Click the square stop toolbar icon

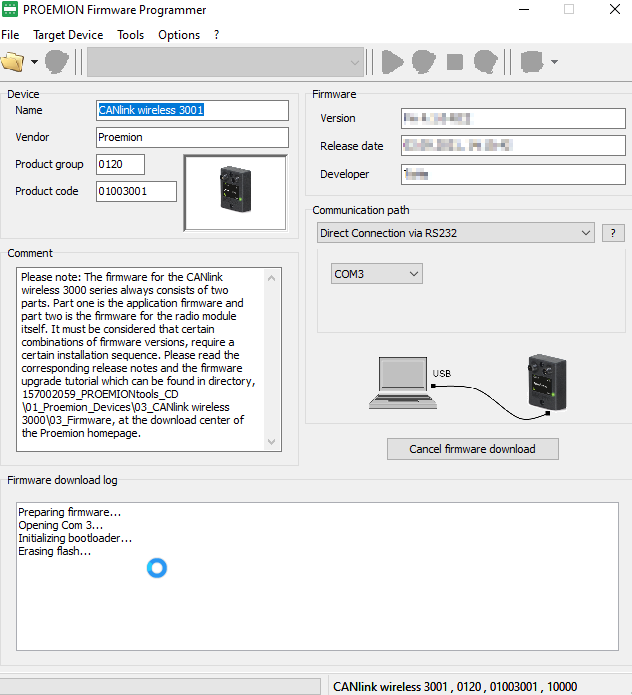tap(455, 62)
